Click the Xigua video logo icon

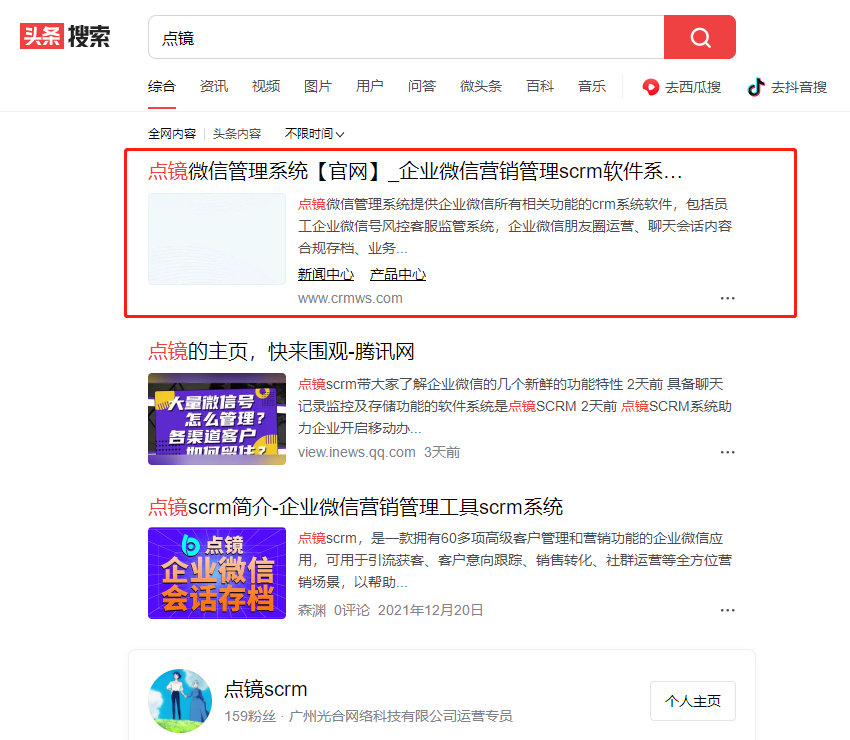pos(650,87)
